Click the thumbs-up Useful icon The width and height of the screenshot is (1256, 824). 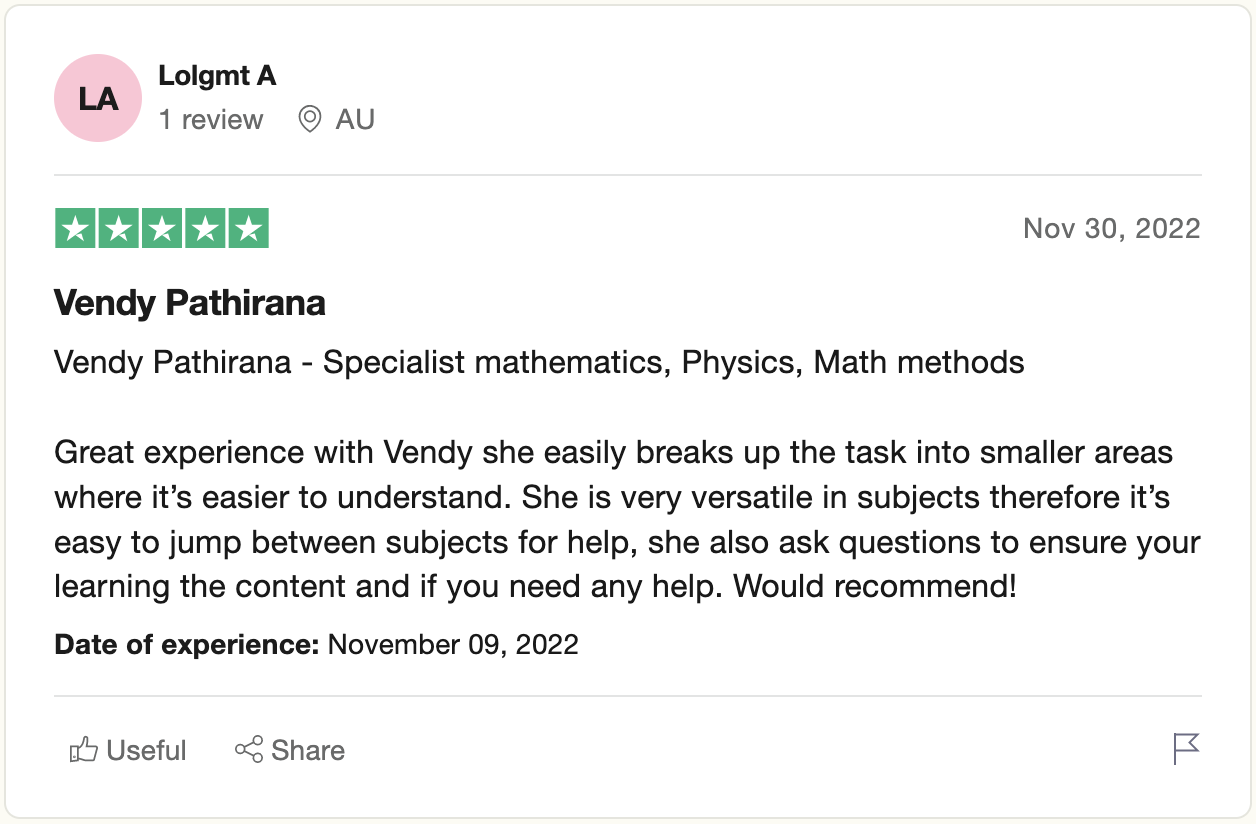click(83, 750)
